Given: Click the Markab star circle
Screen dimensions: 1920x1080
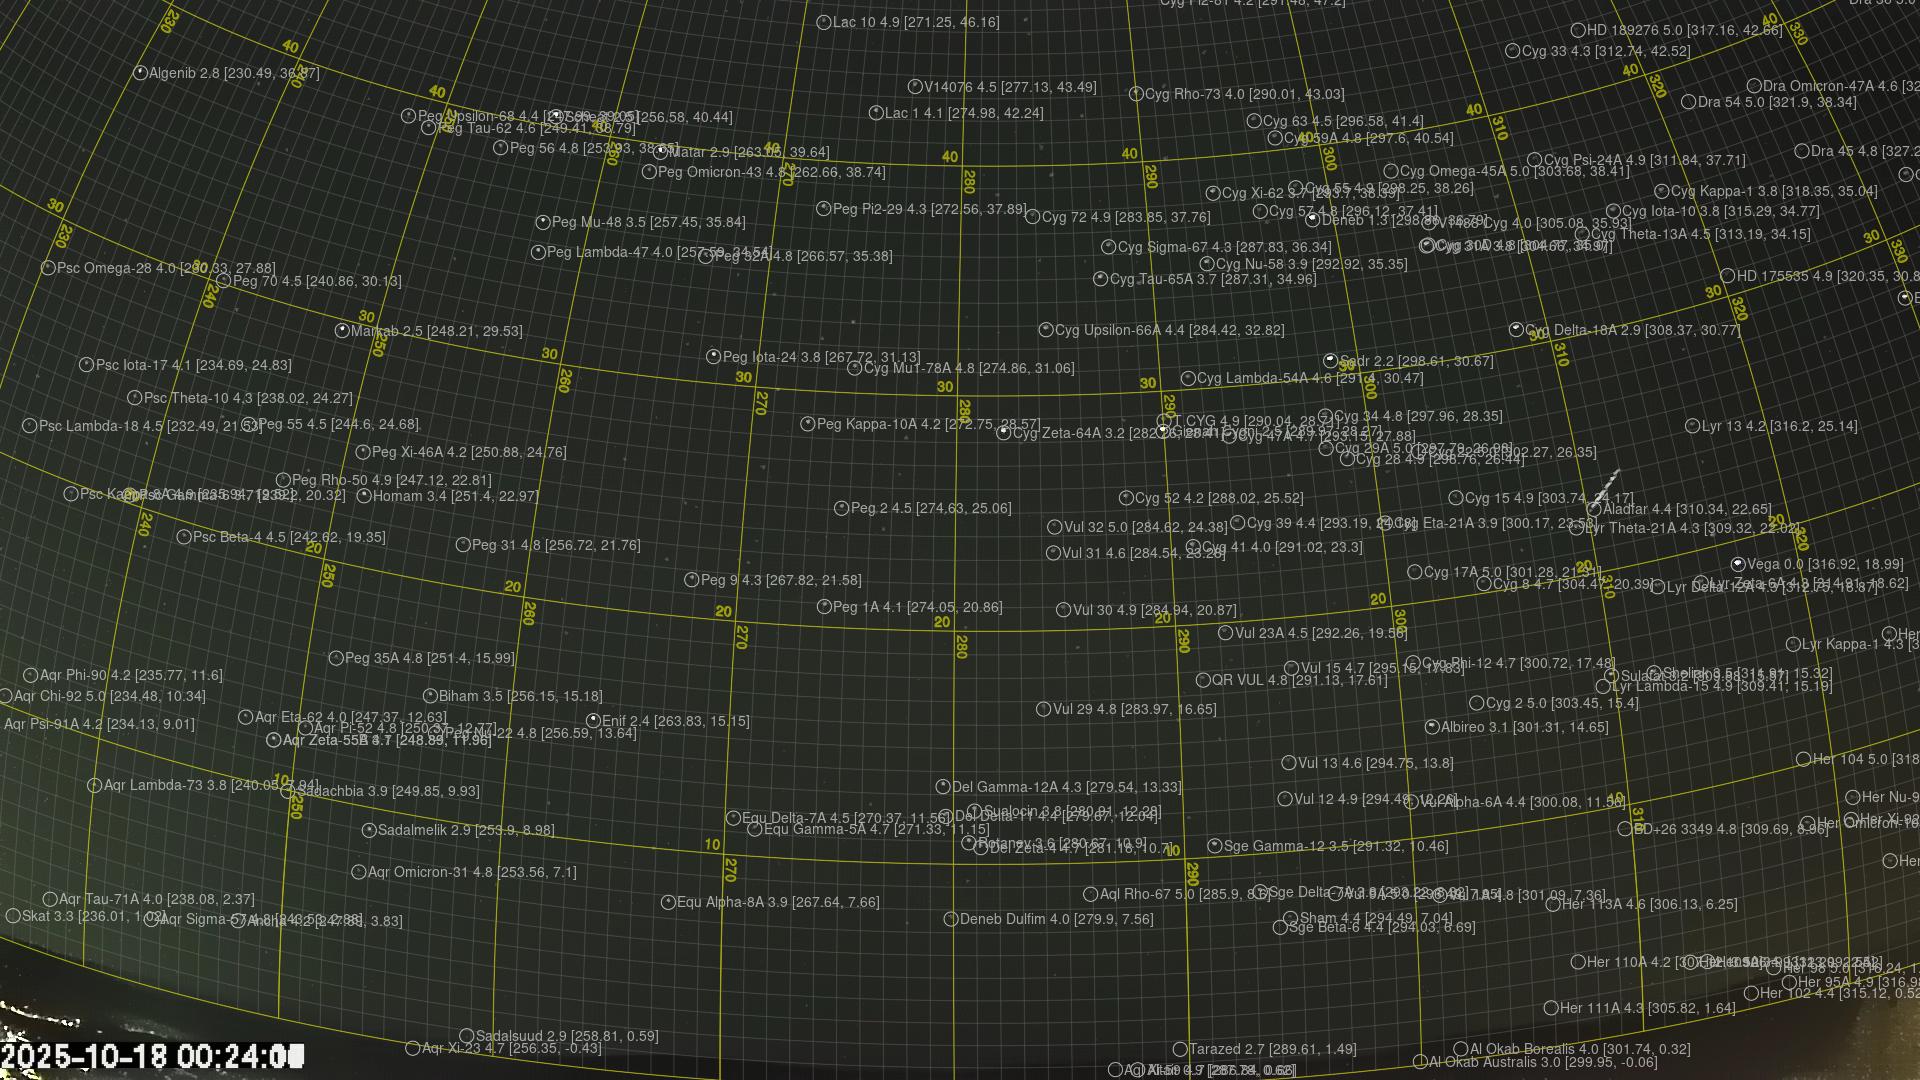Looking at the screenshot, I should pyautogui.click(x=342, y=331).
